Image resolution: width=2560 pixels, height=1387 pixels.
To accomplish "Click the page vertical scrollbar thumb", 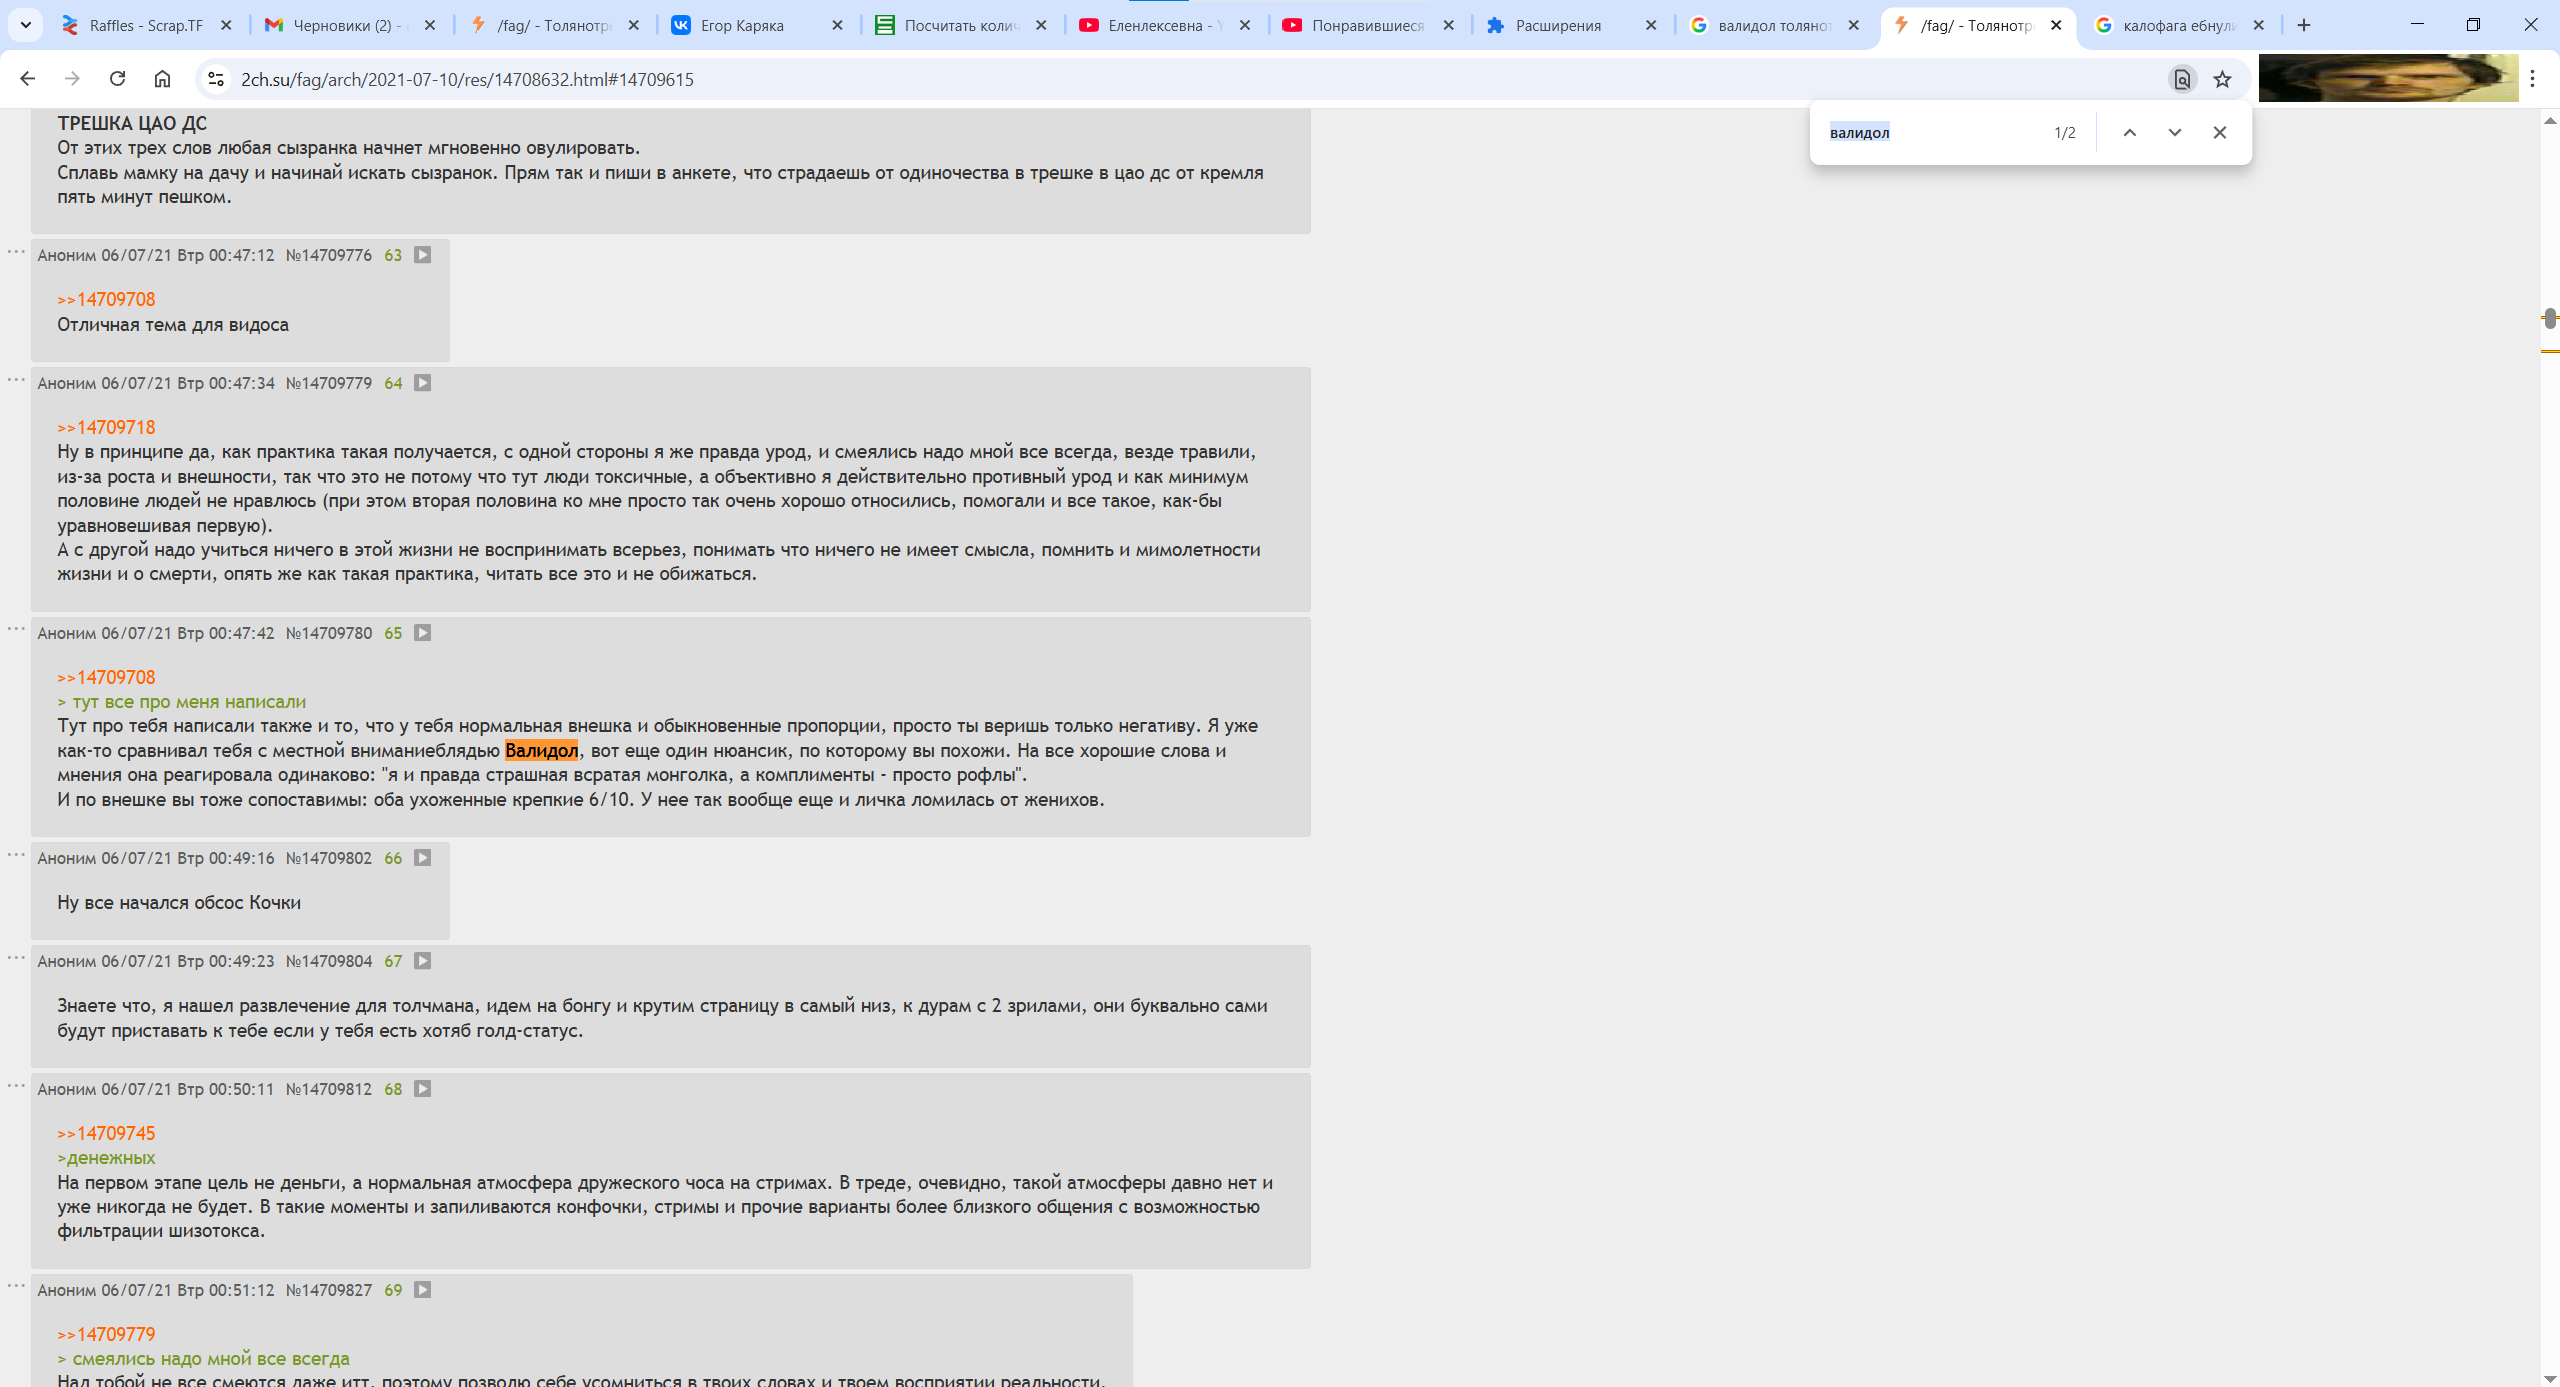I will coord(2549,318).
